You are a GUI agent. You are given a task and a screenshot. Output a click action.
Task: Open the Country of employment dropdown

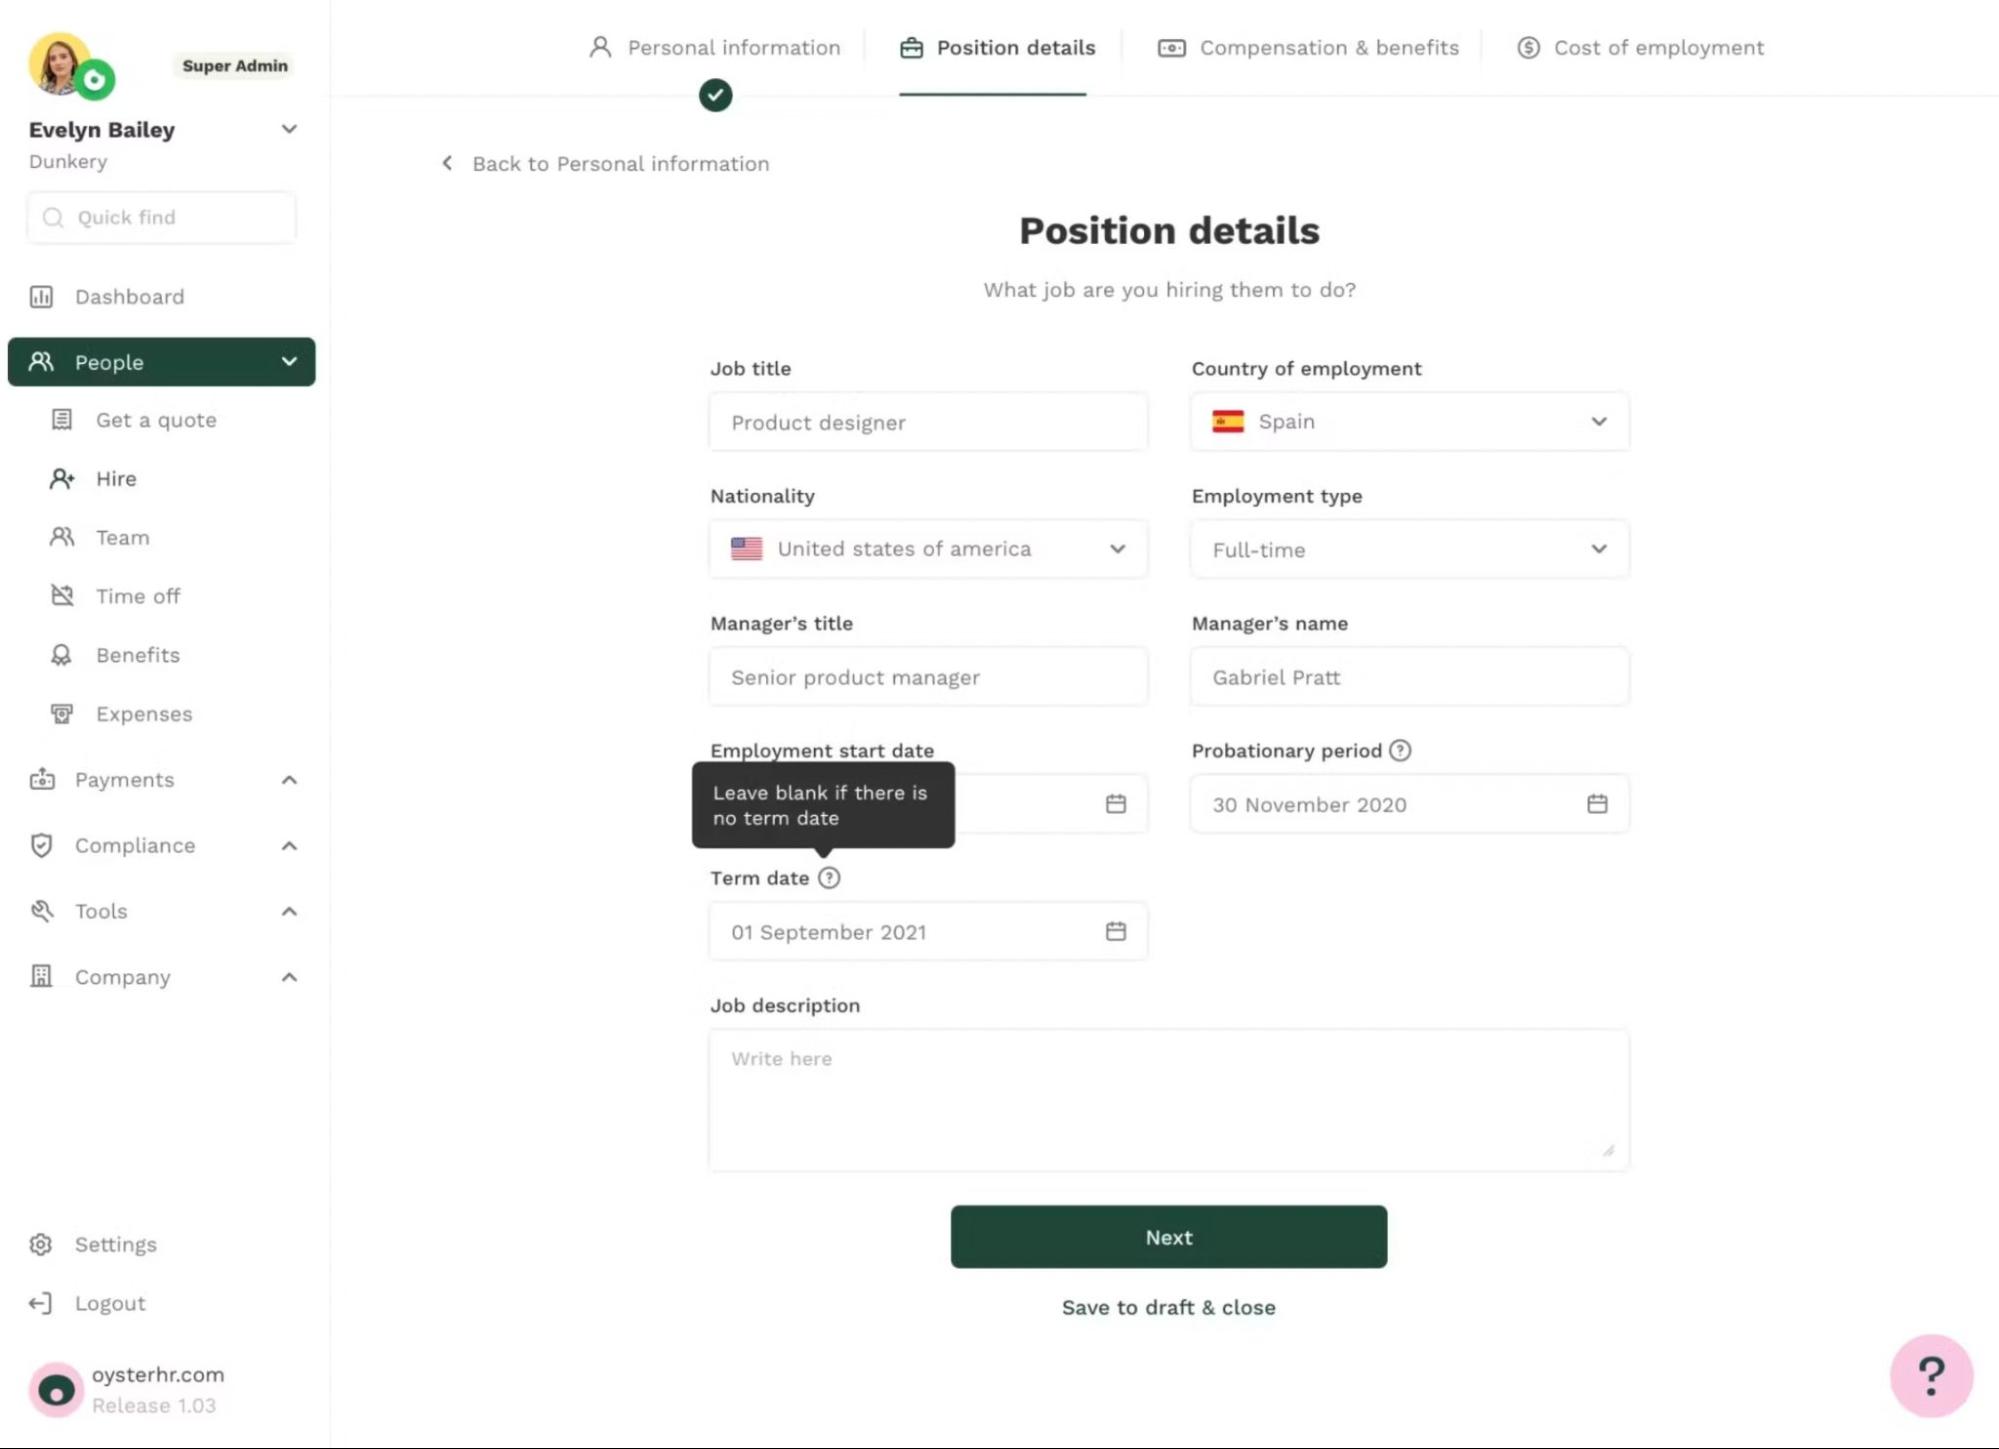click(1409, 421)
